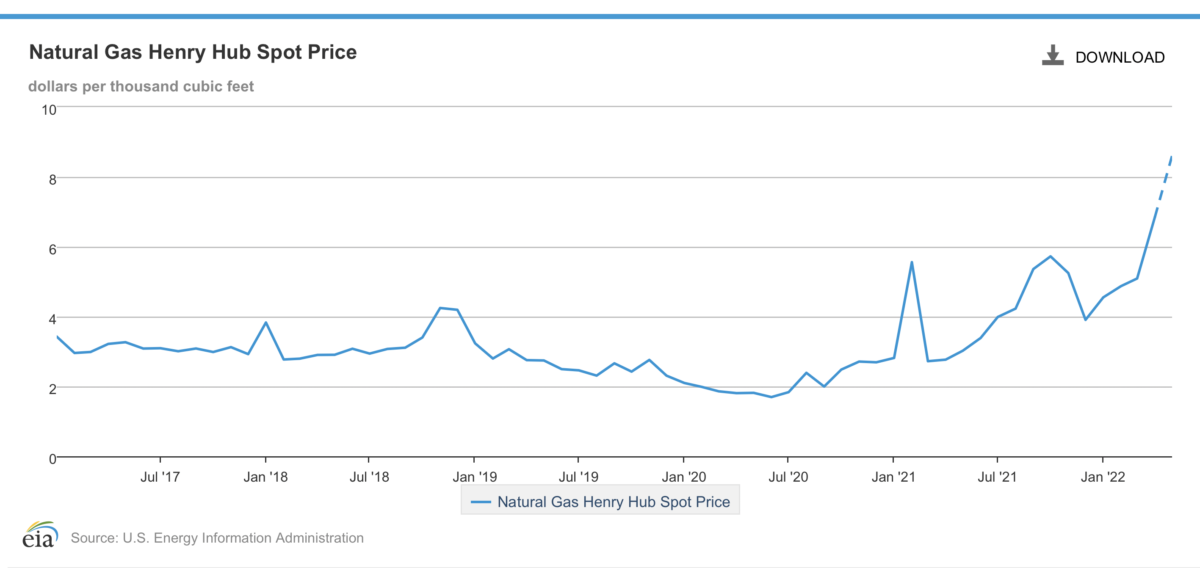Click the Jul '17 axis label
This screenshot has height=568, width=1200.
tap(160, 477)
